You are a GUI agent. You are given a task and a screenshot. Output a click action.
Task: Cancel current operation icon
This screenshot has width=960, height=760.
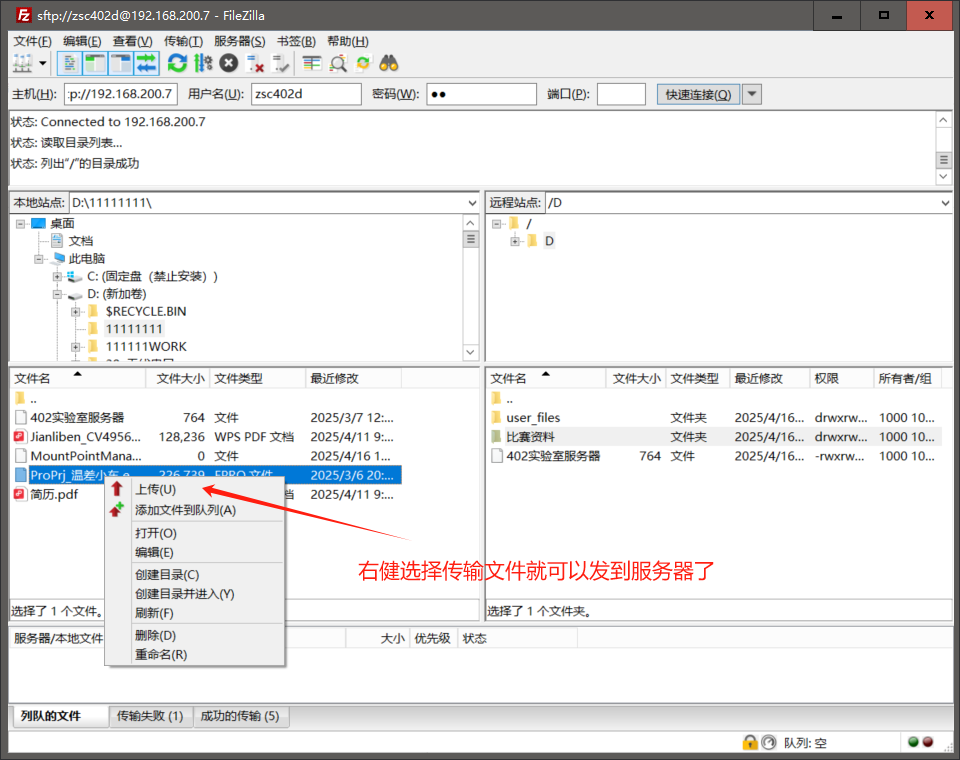[x=228, y=63]
